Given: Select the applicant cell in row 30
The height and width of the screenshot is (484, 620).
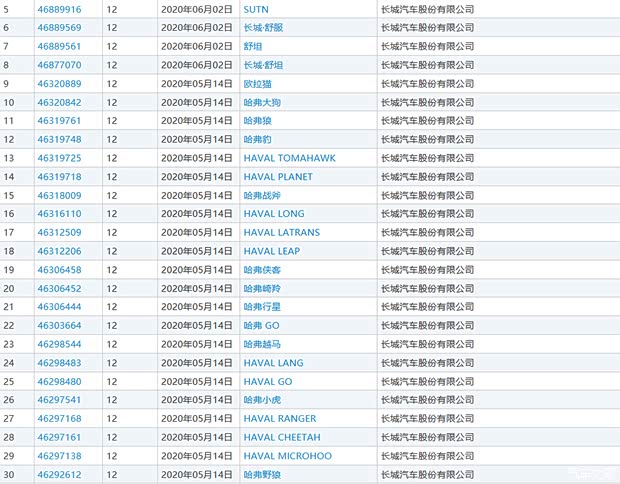Looking at the screenshot, I should [x=427, y=474].
